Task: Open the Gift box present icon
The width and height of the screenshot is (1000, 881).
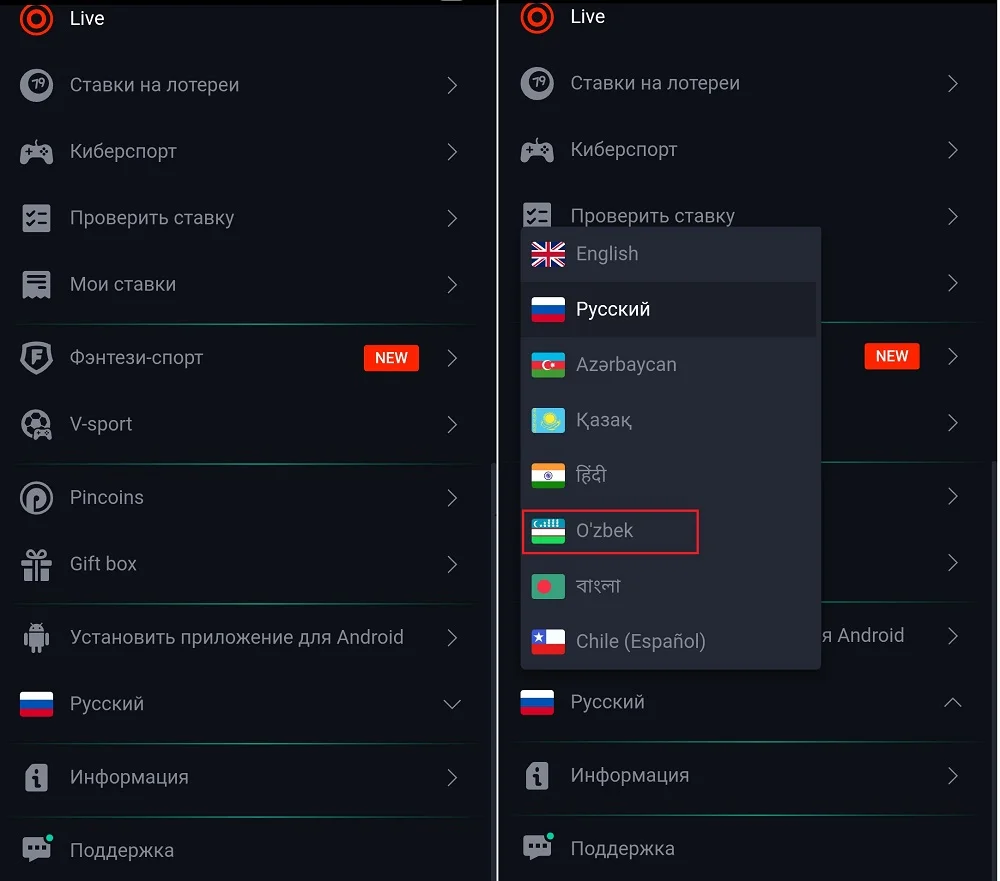Action: click(36, 564)
